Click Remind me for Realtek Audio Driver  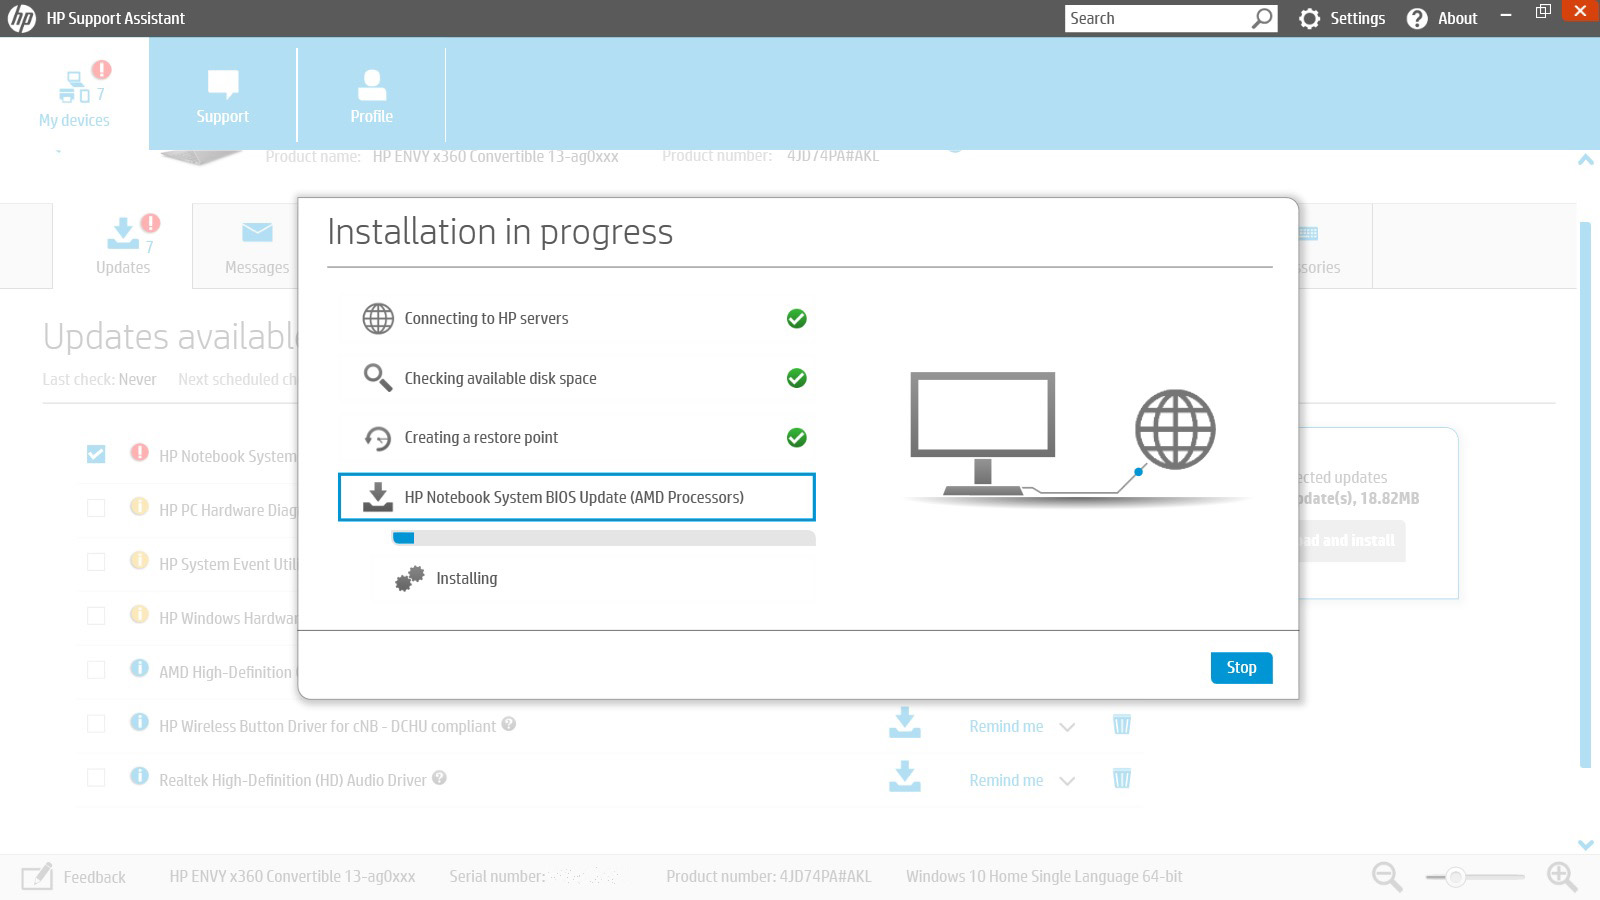[1006, 780]
